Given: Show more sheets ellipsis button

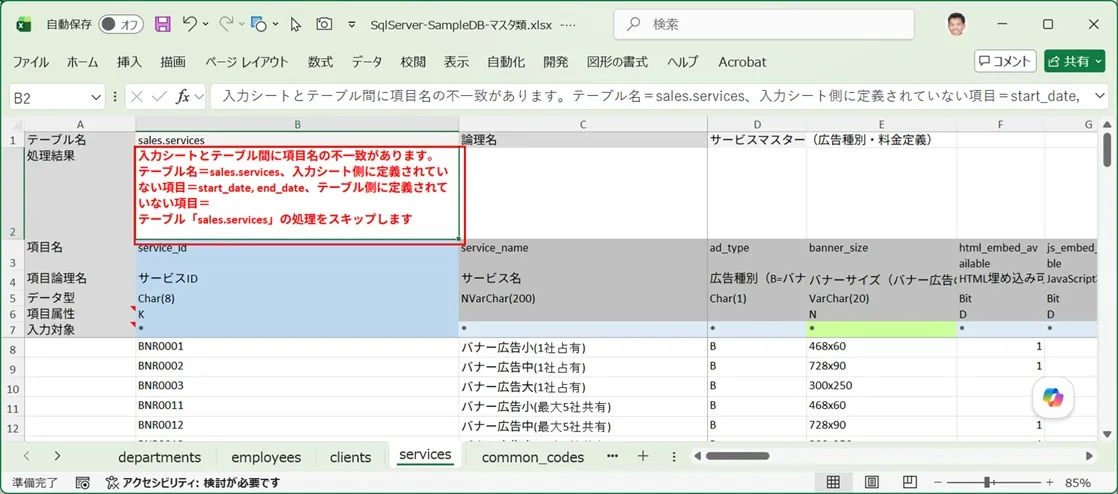Looking at the screenshot, I should pos(612,456).
